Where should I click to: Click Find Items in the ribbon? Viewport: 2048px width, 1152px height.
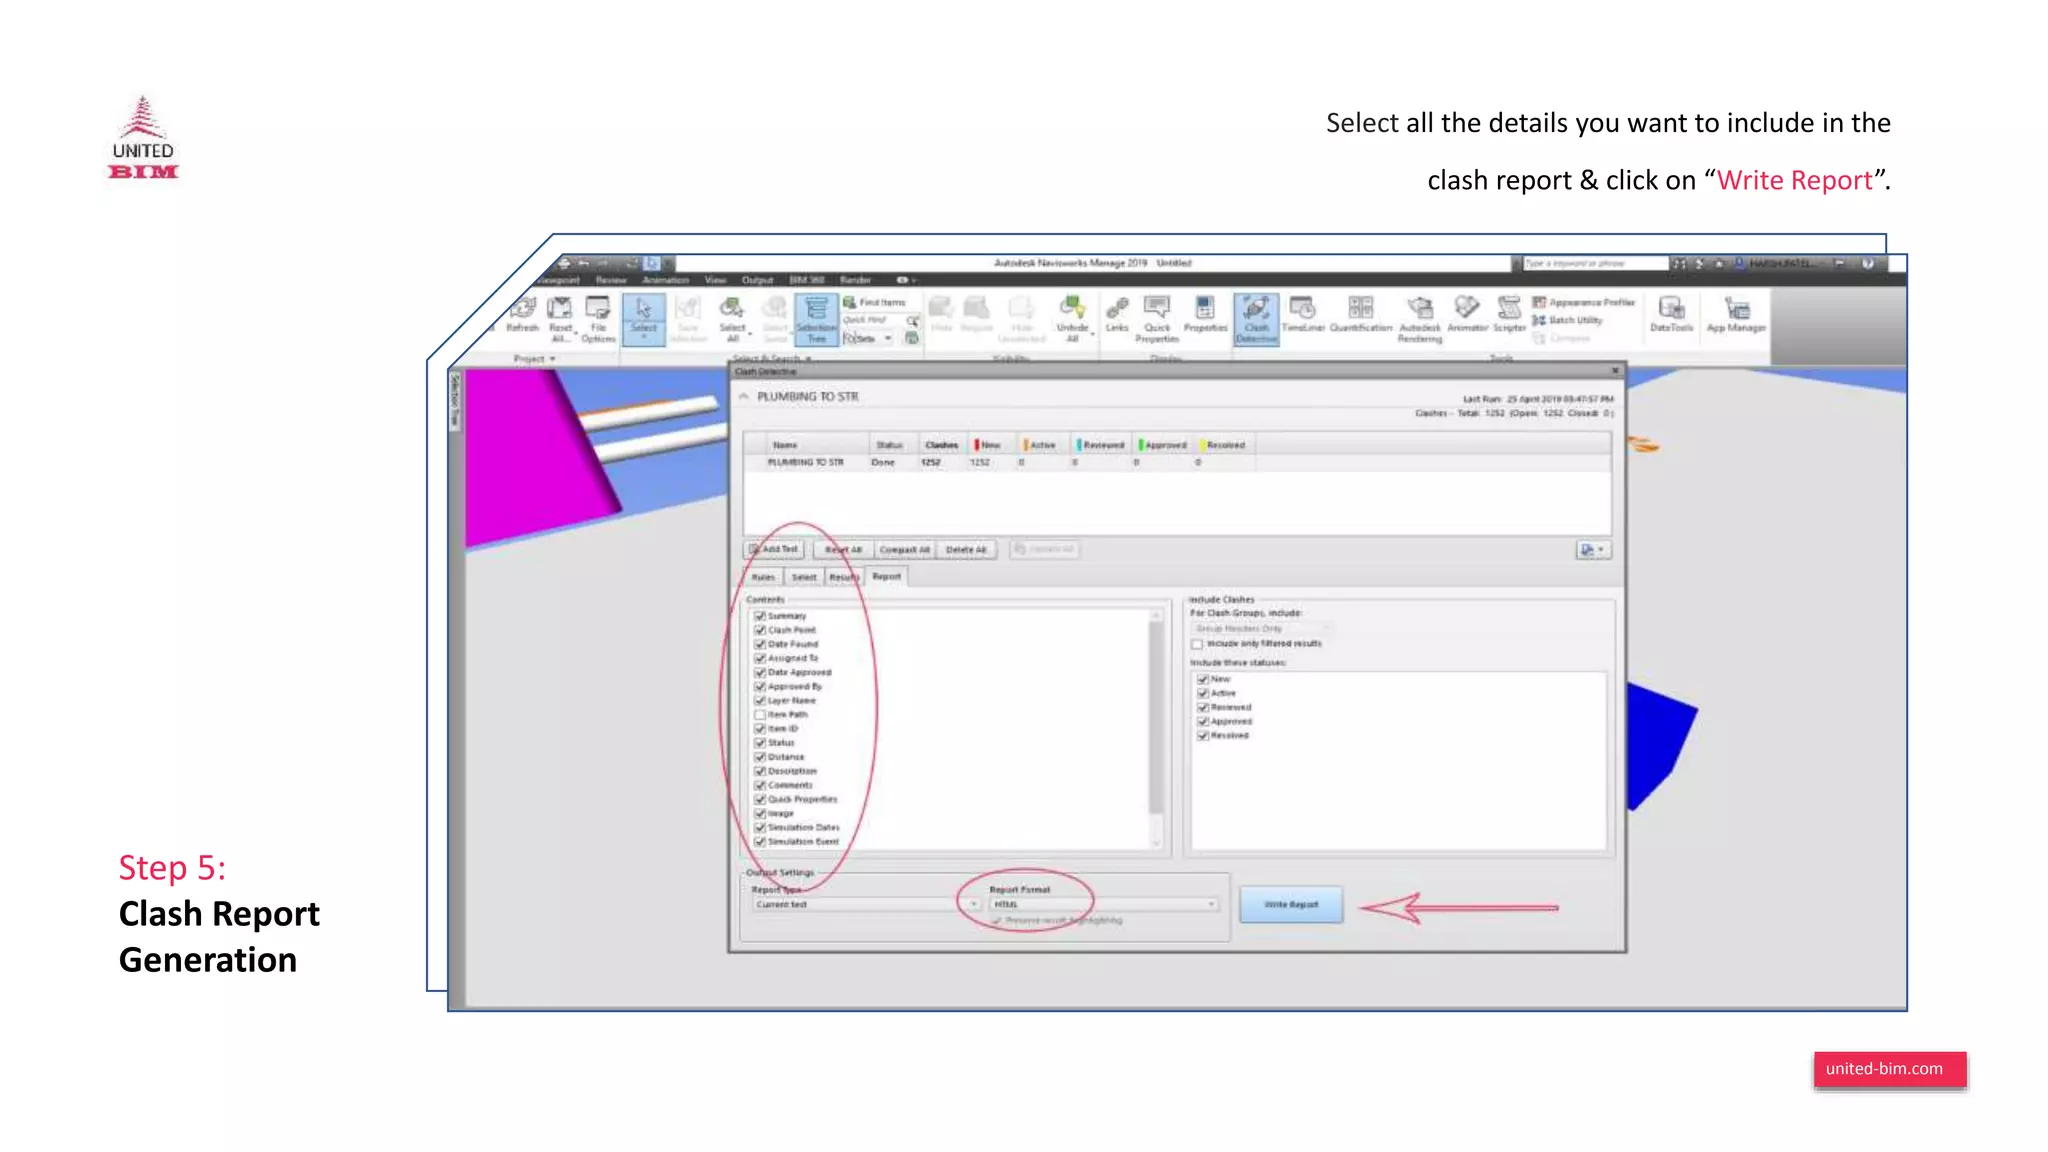click(874, 302)
